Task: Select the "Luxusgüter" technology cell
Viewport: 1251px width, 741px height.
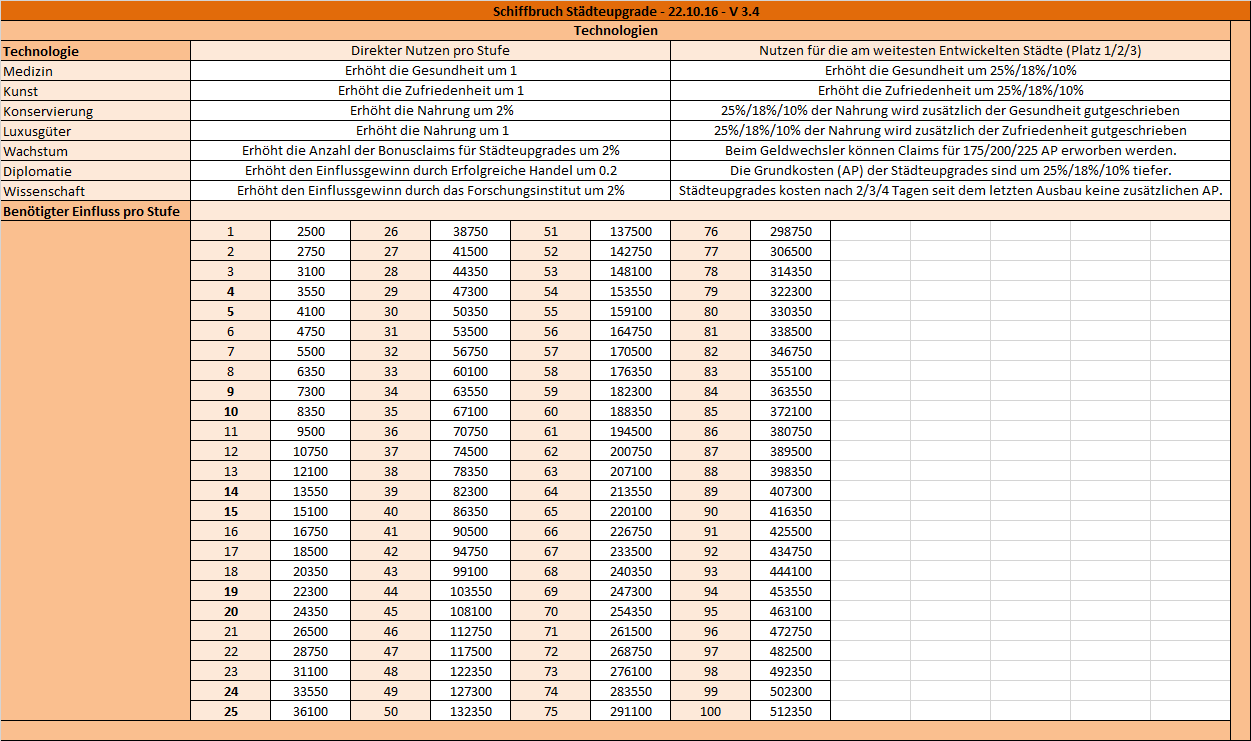Action: click(x=96, y=131)
